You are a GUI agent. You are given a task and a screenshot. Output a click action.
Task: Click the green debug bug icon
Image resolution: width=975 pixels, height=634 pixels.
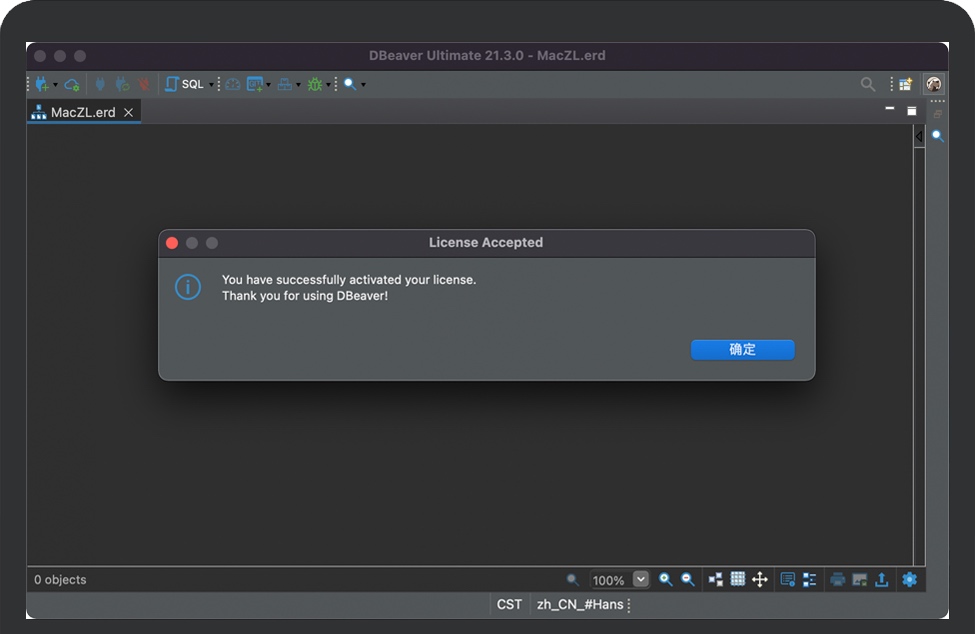(315, 84)
